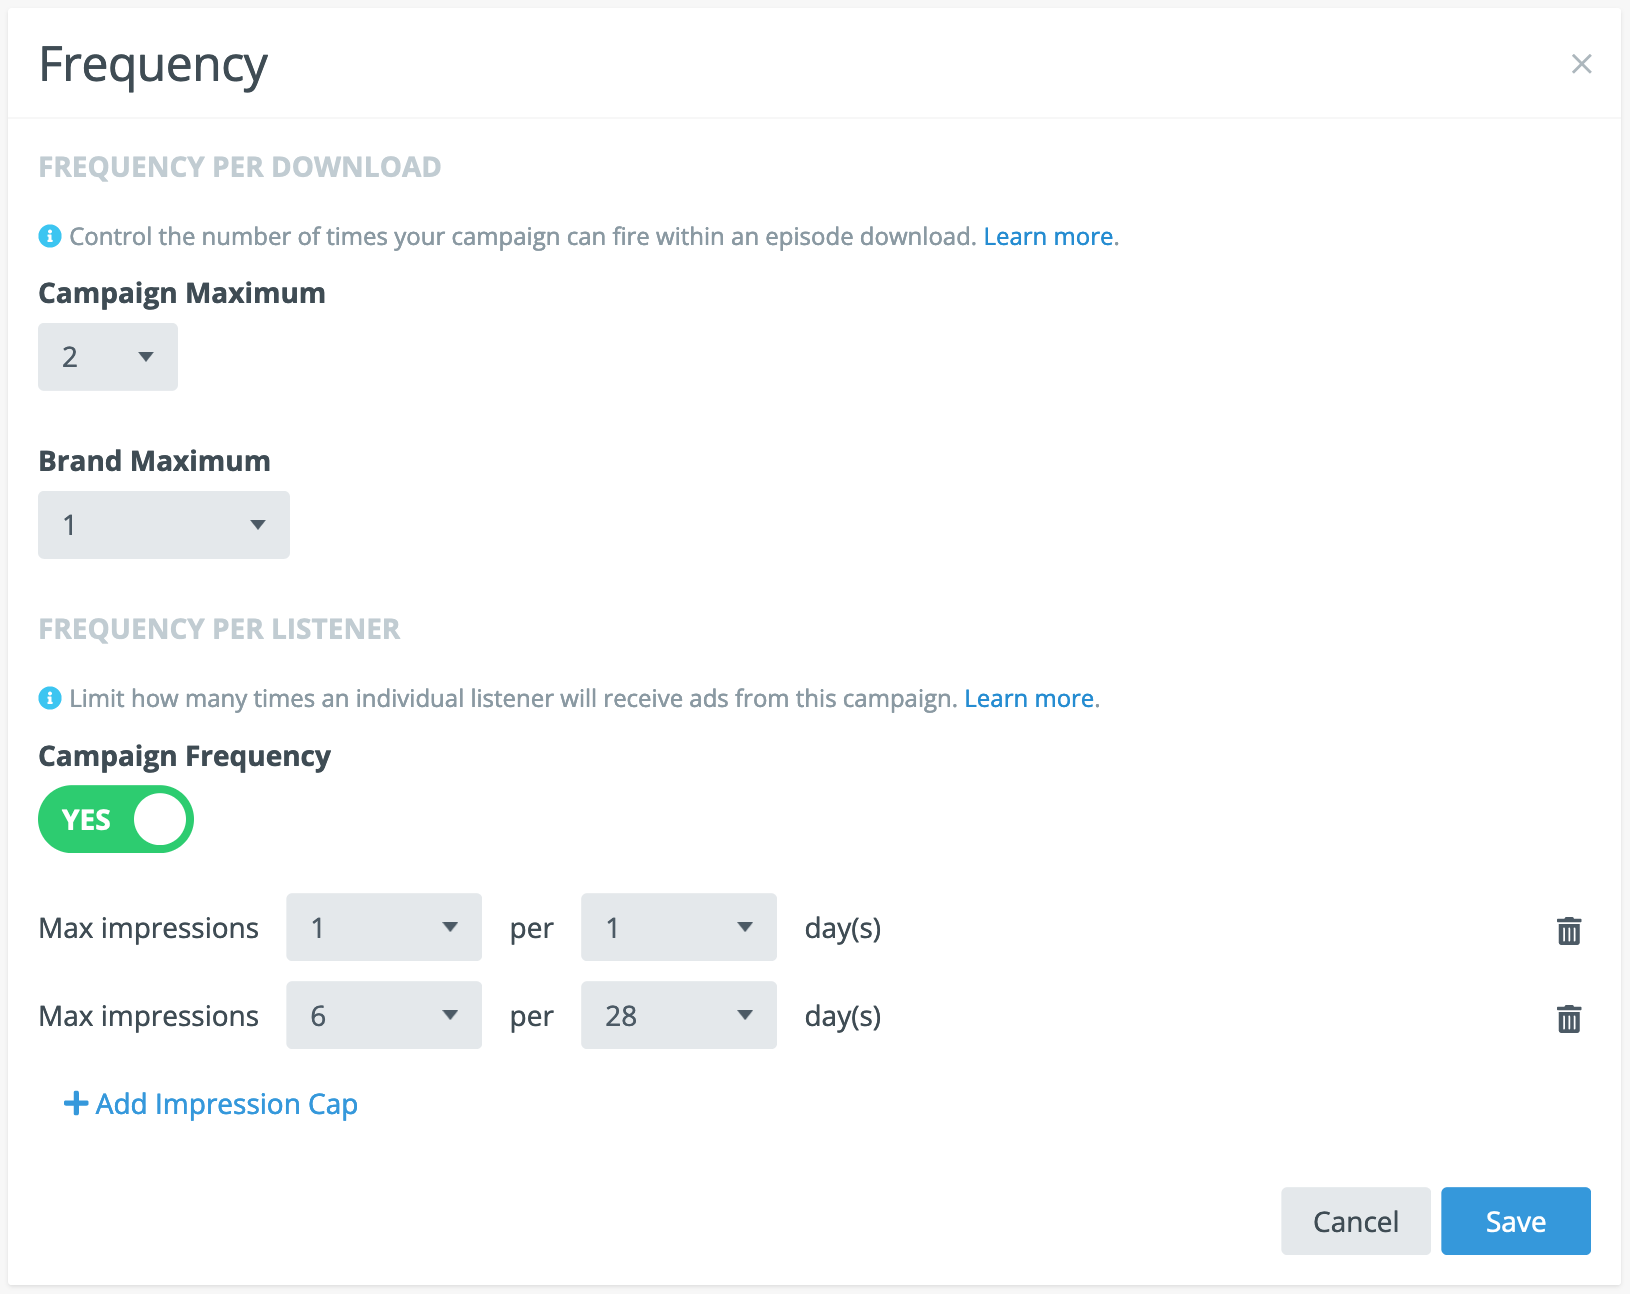
Task: Open the Brand Maximum dropdown
Action: [x=164, y=525]
